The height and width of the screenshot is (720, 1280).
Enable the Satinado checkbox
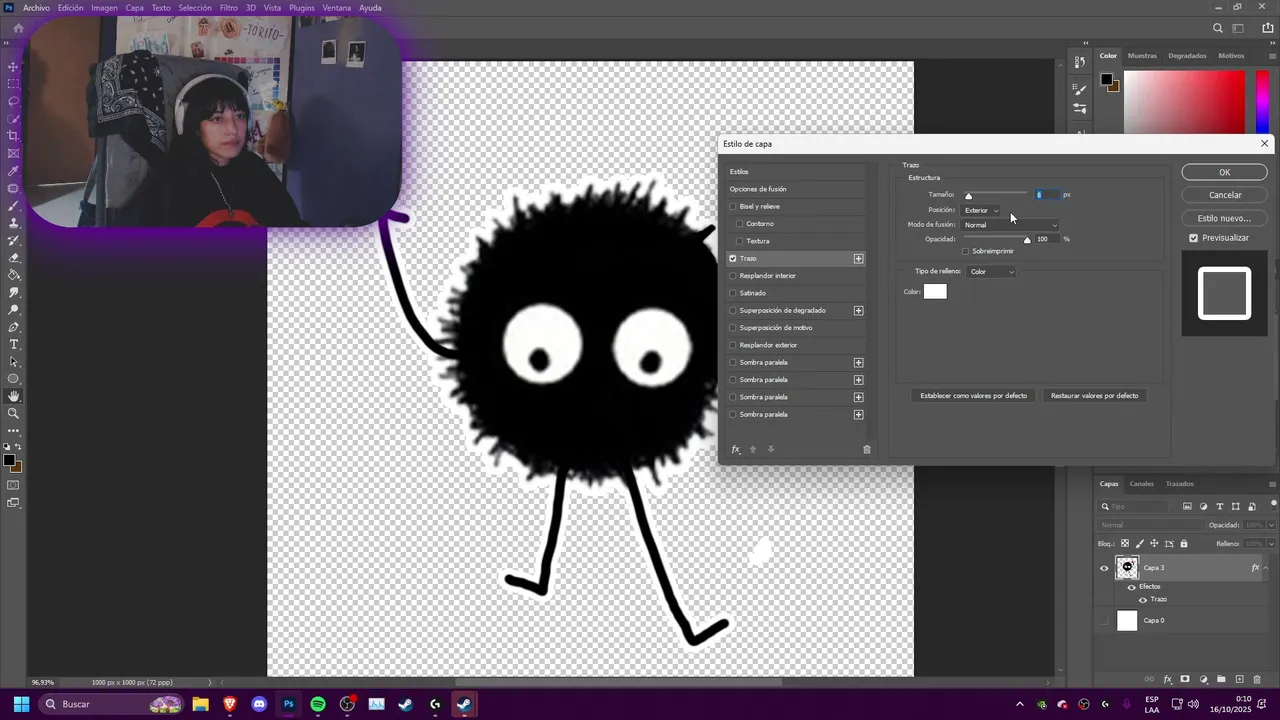tap(733, 293)
